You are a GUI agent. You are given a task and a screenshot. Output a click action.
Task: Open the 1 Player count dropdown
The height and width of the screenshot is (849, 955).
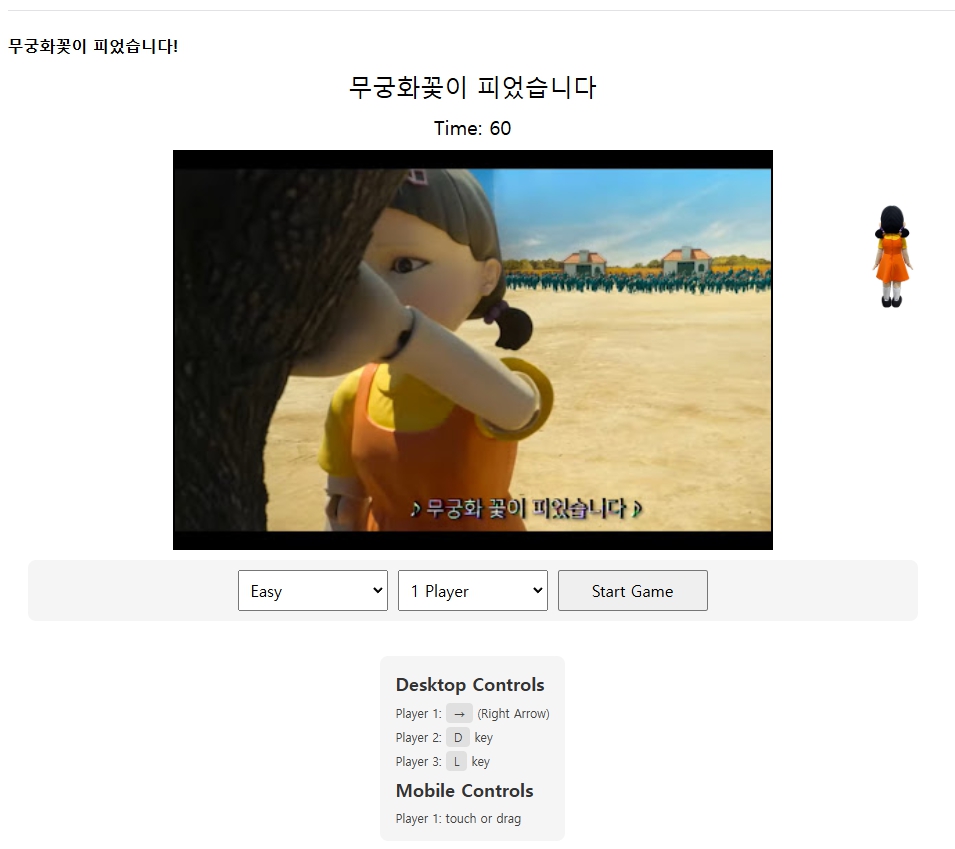[472, 591]
